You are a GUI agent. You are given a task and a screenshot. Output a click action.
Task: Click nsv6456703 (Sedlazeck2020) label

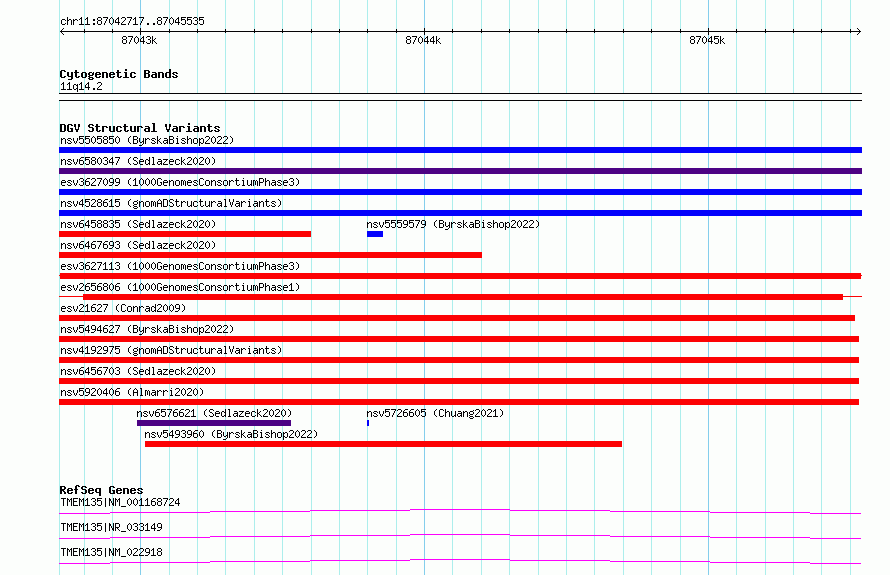(x=138, y=371)
